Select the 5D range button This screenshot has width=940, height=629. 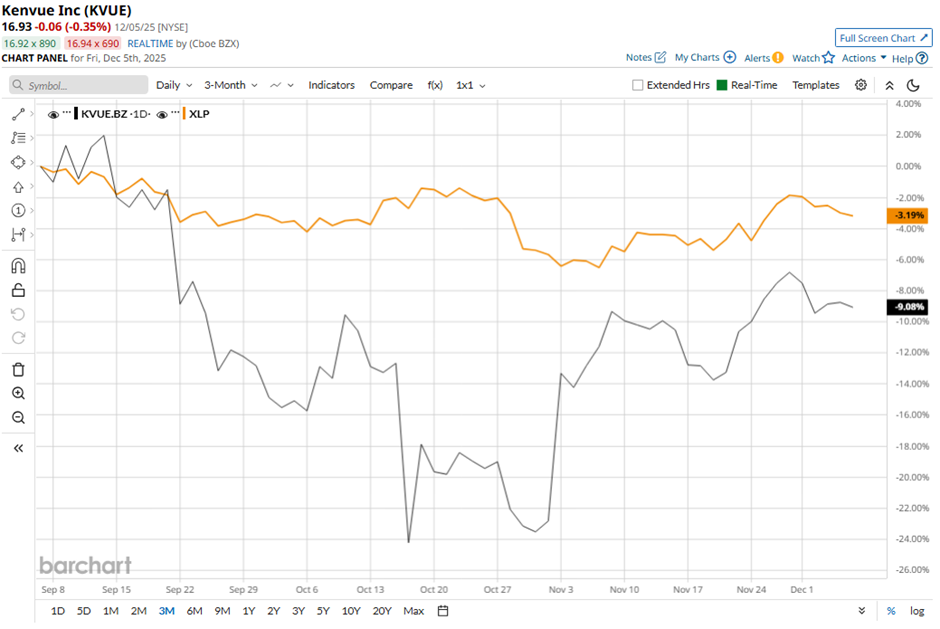(x=84, y=611)
